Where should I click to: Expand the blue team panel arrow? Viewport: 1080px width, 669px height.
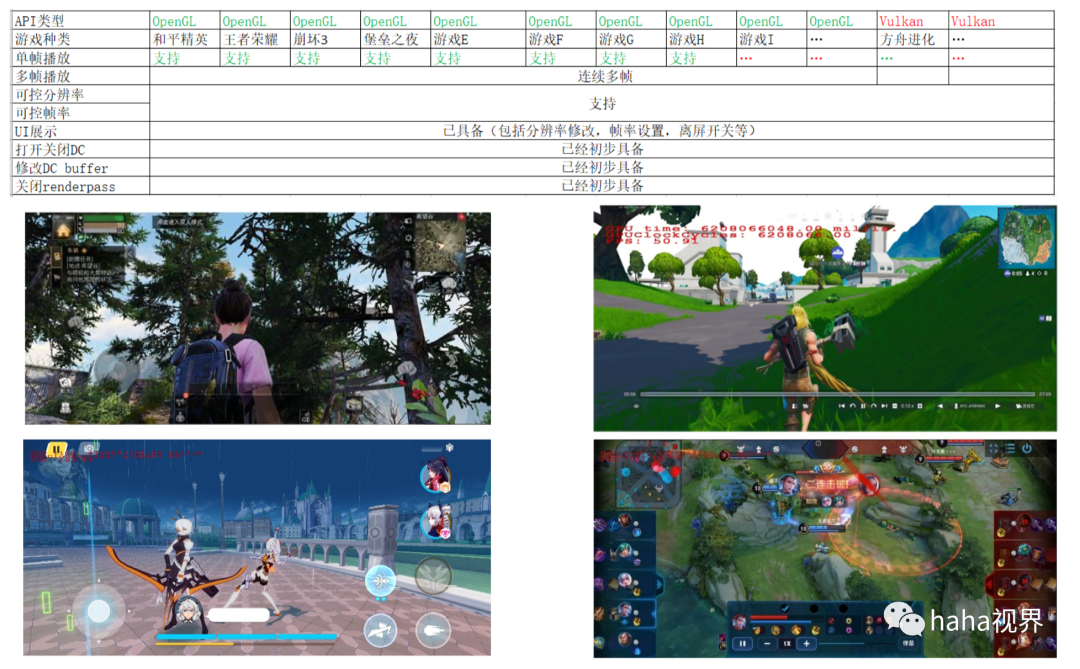(x=659, y=584)
